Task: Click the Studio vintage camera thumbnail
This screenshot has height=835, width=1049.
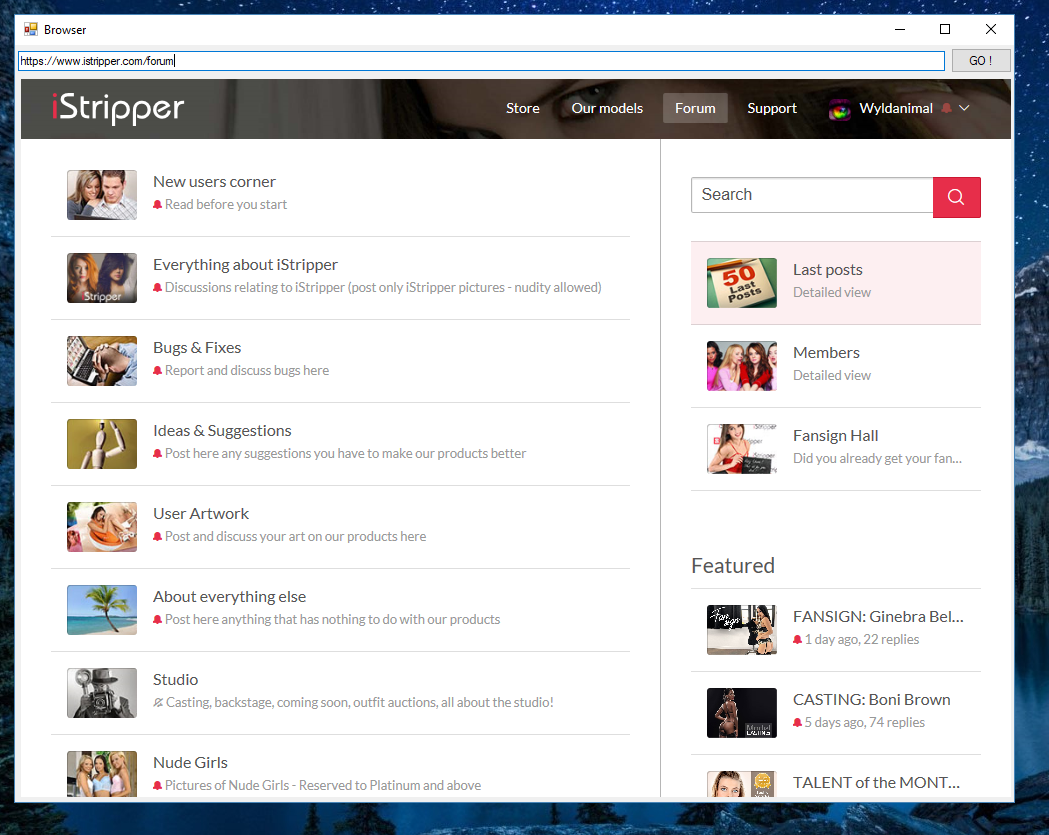Action: pyautogui.click(x=102, y=692)
